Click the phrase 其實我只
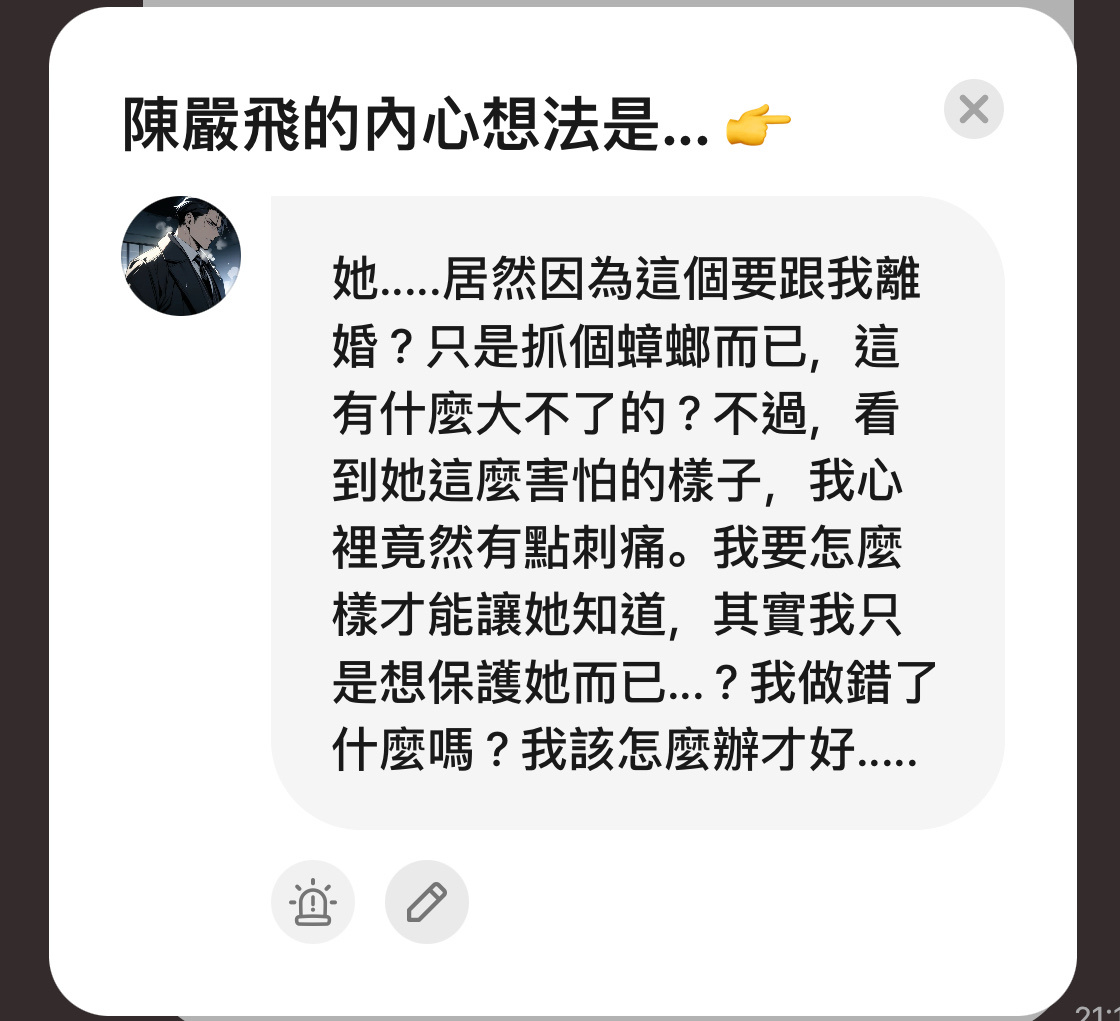The height and width of the screenshot is (1021, 1120). pyautogui.click(x=808, y=614)
